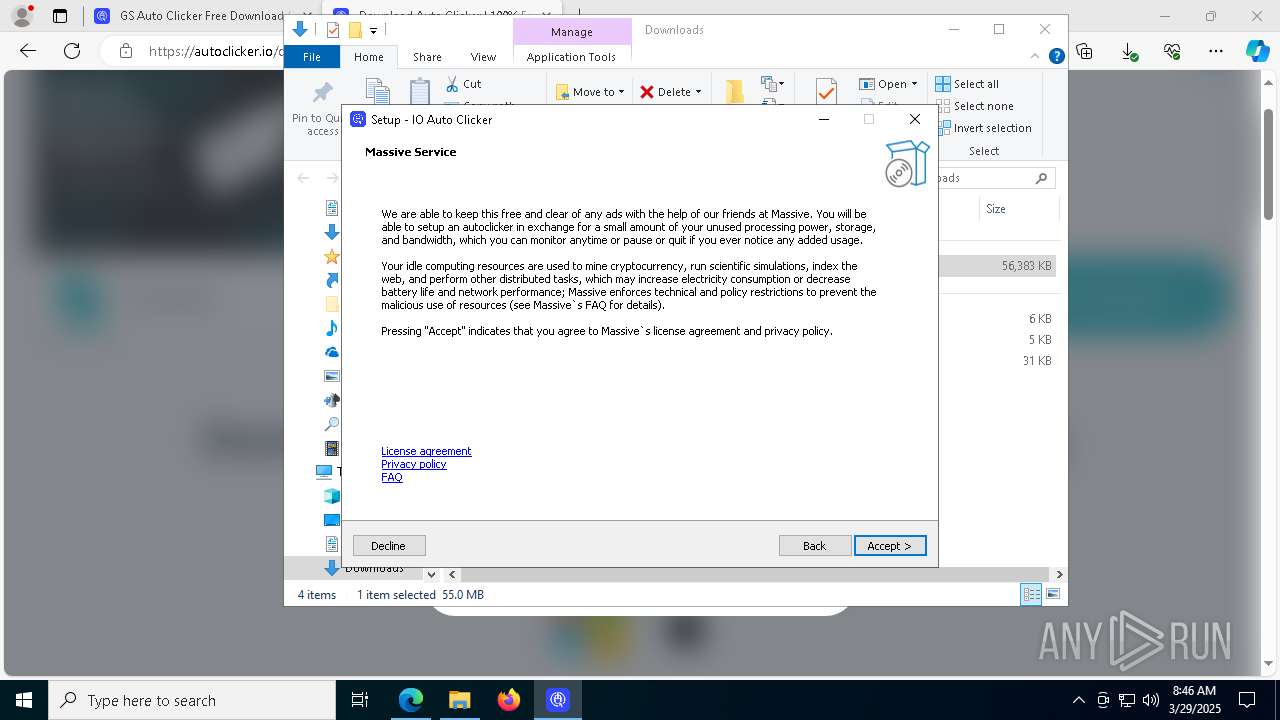Expand the Delete dropdown arrow

698,92
